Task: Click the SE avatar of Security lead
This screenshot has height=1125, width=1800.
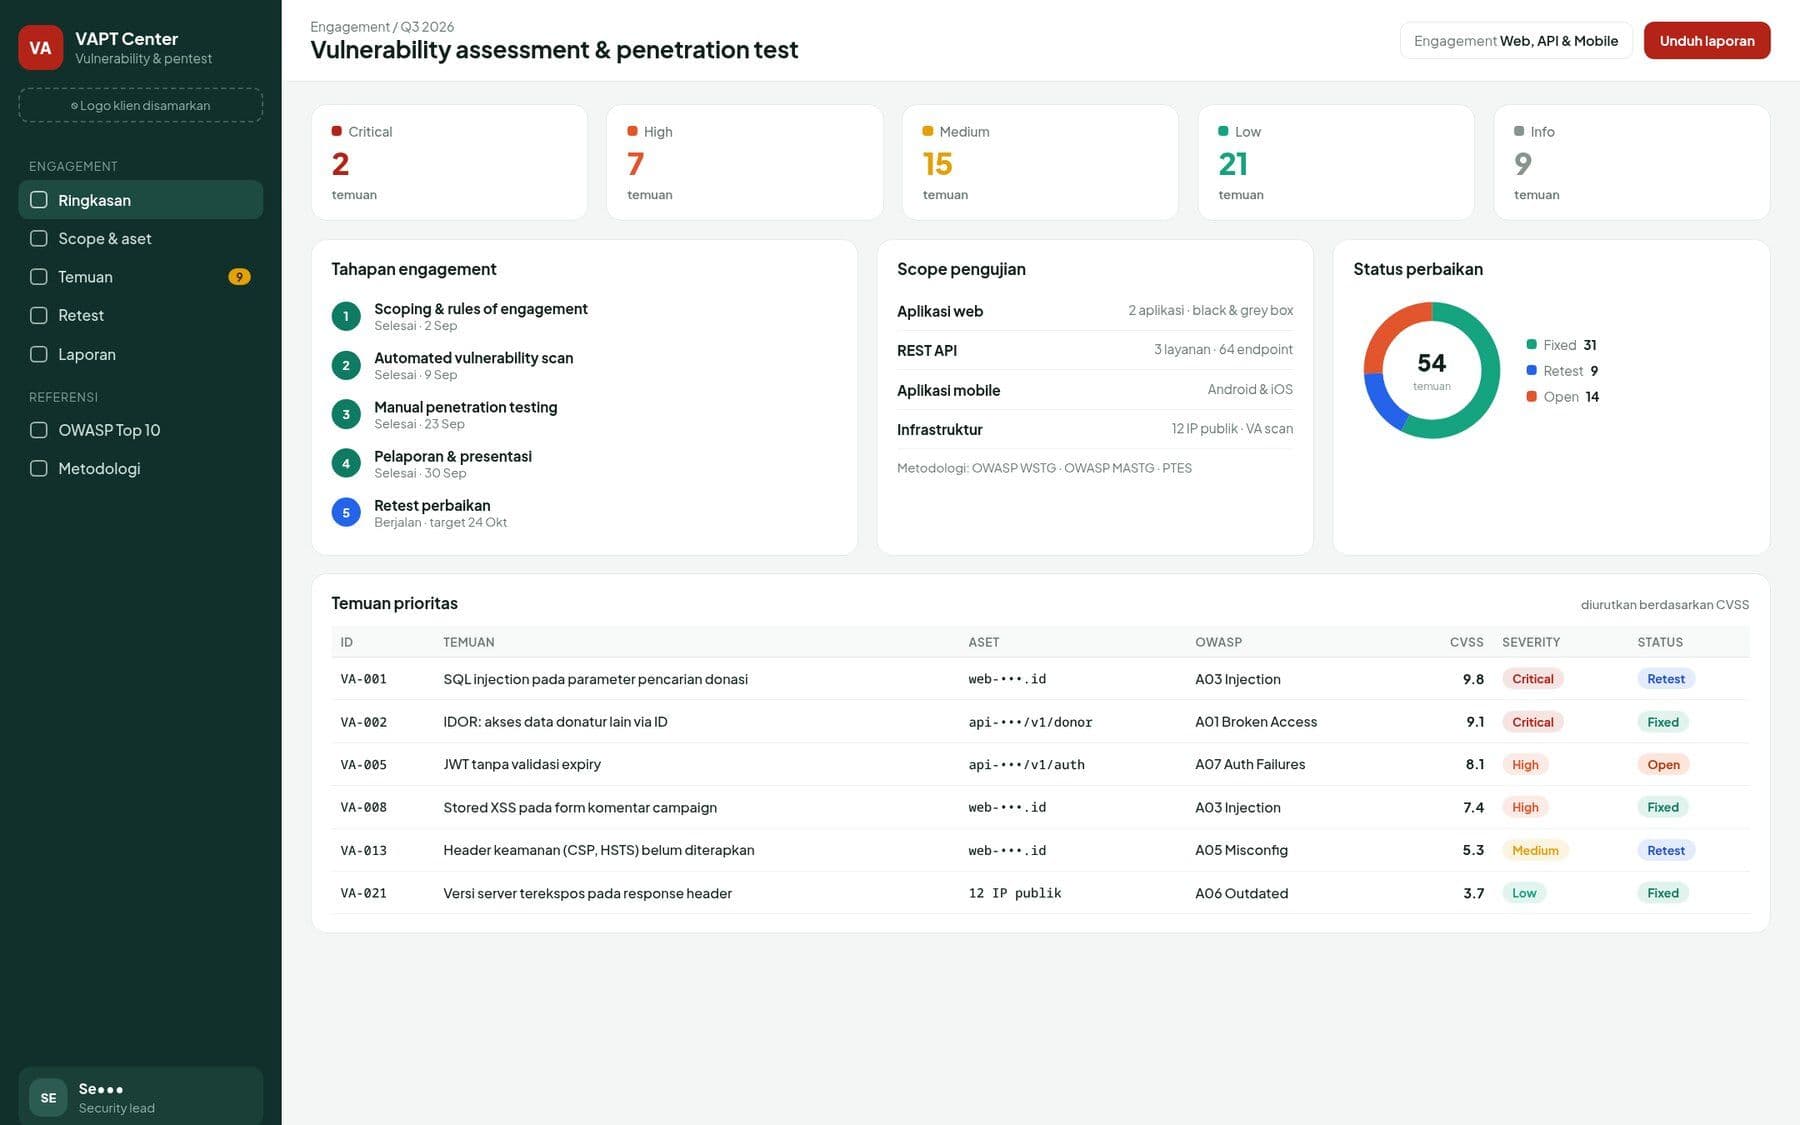Action: coord(48,1097)
